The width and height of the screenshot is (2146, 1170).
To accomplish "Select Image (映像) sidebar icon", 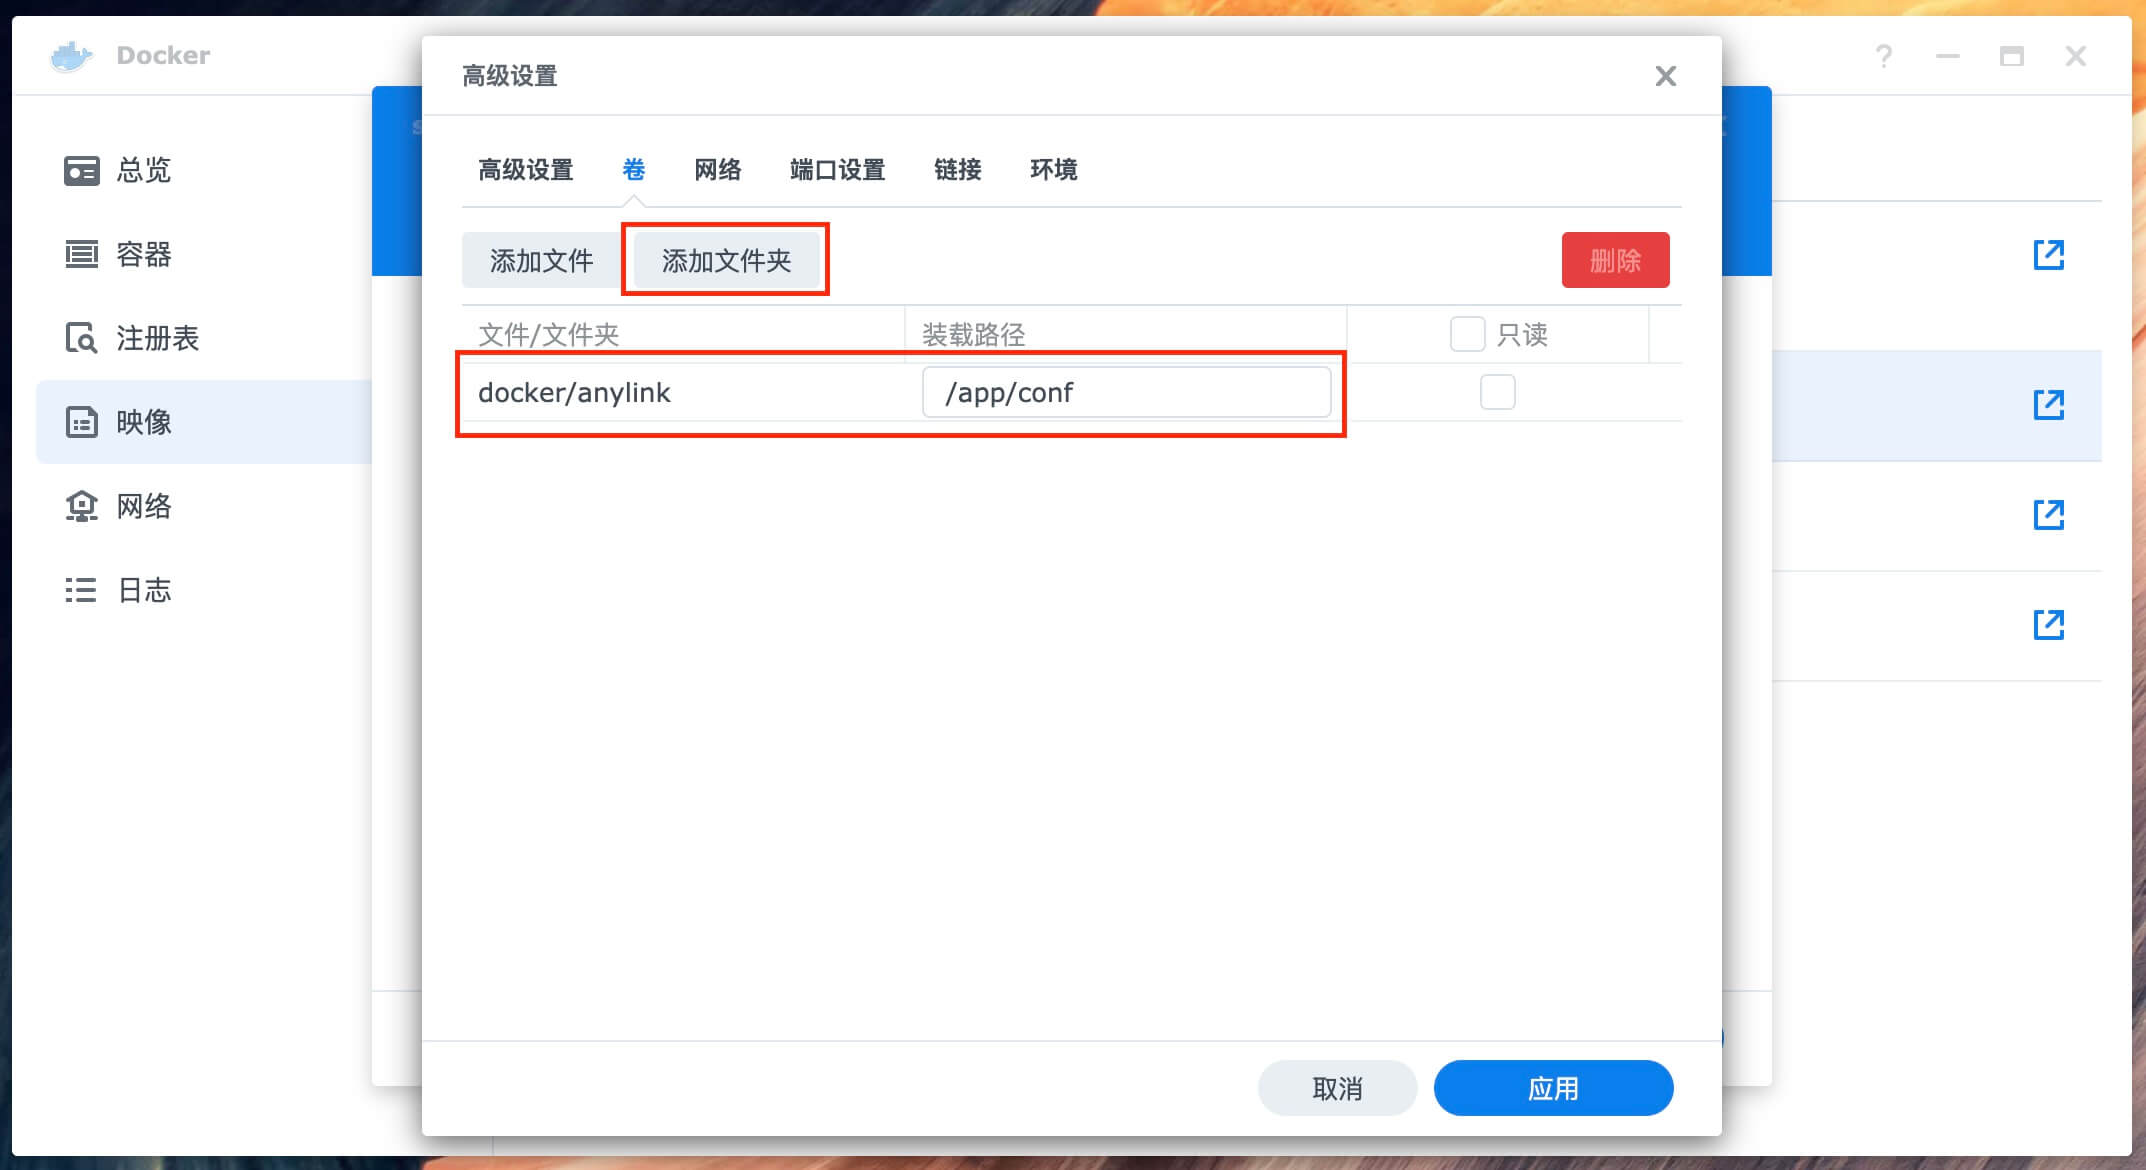I will (81, 422).
